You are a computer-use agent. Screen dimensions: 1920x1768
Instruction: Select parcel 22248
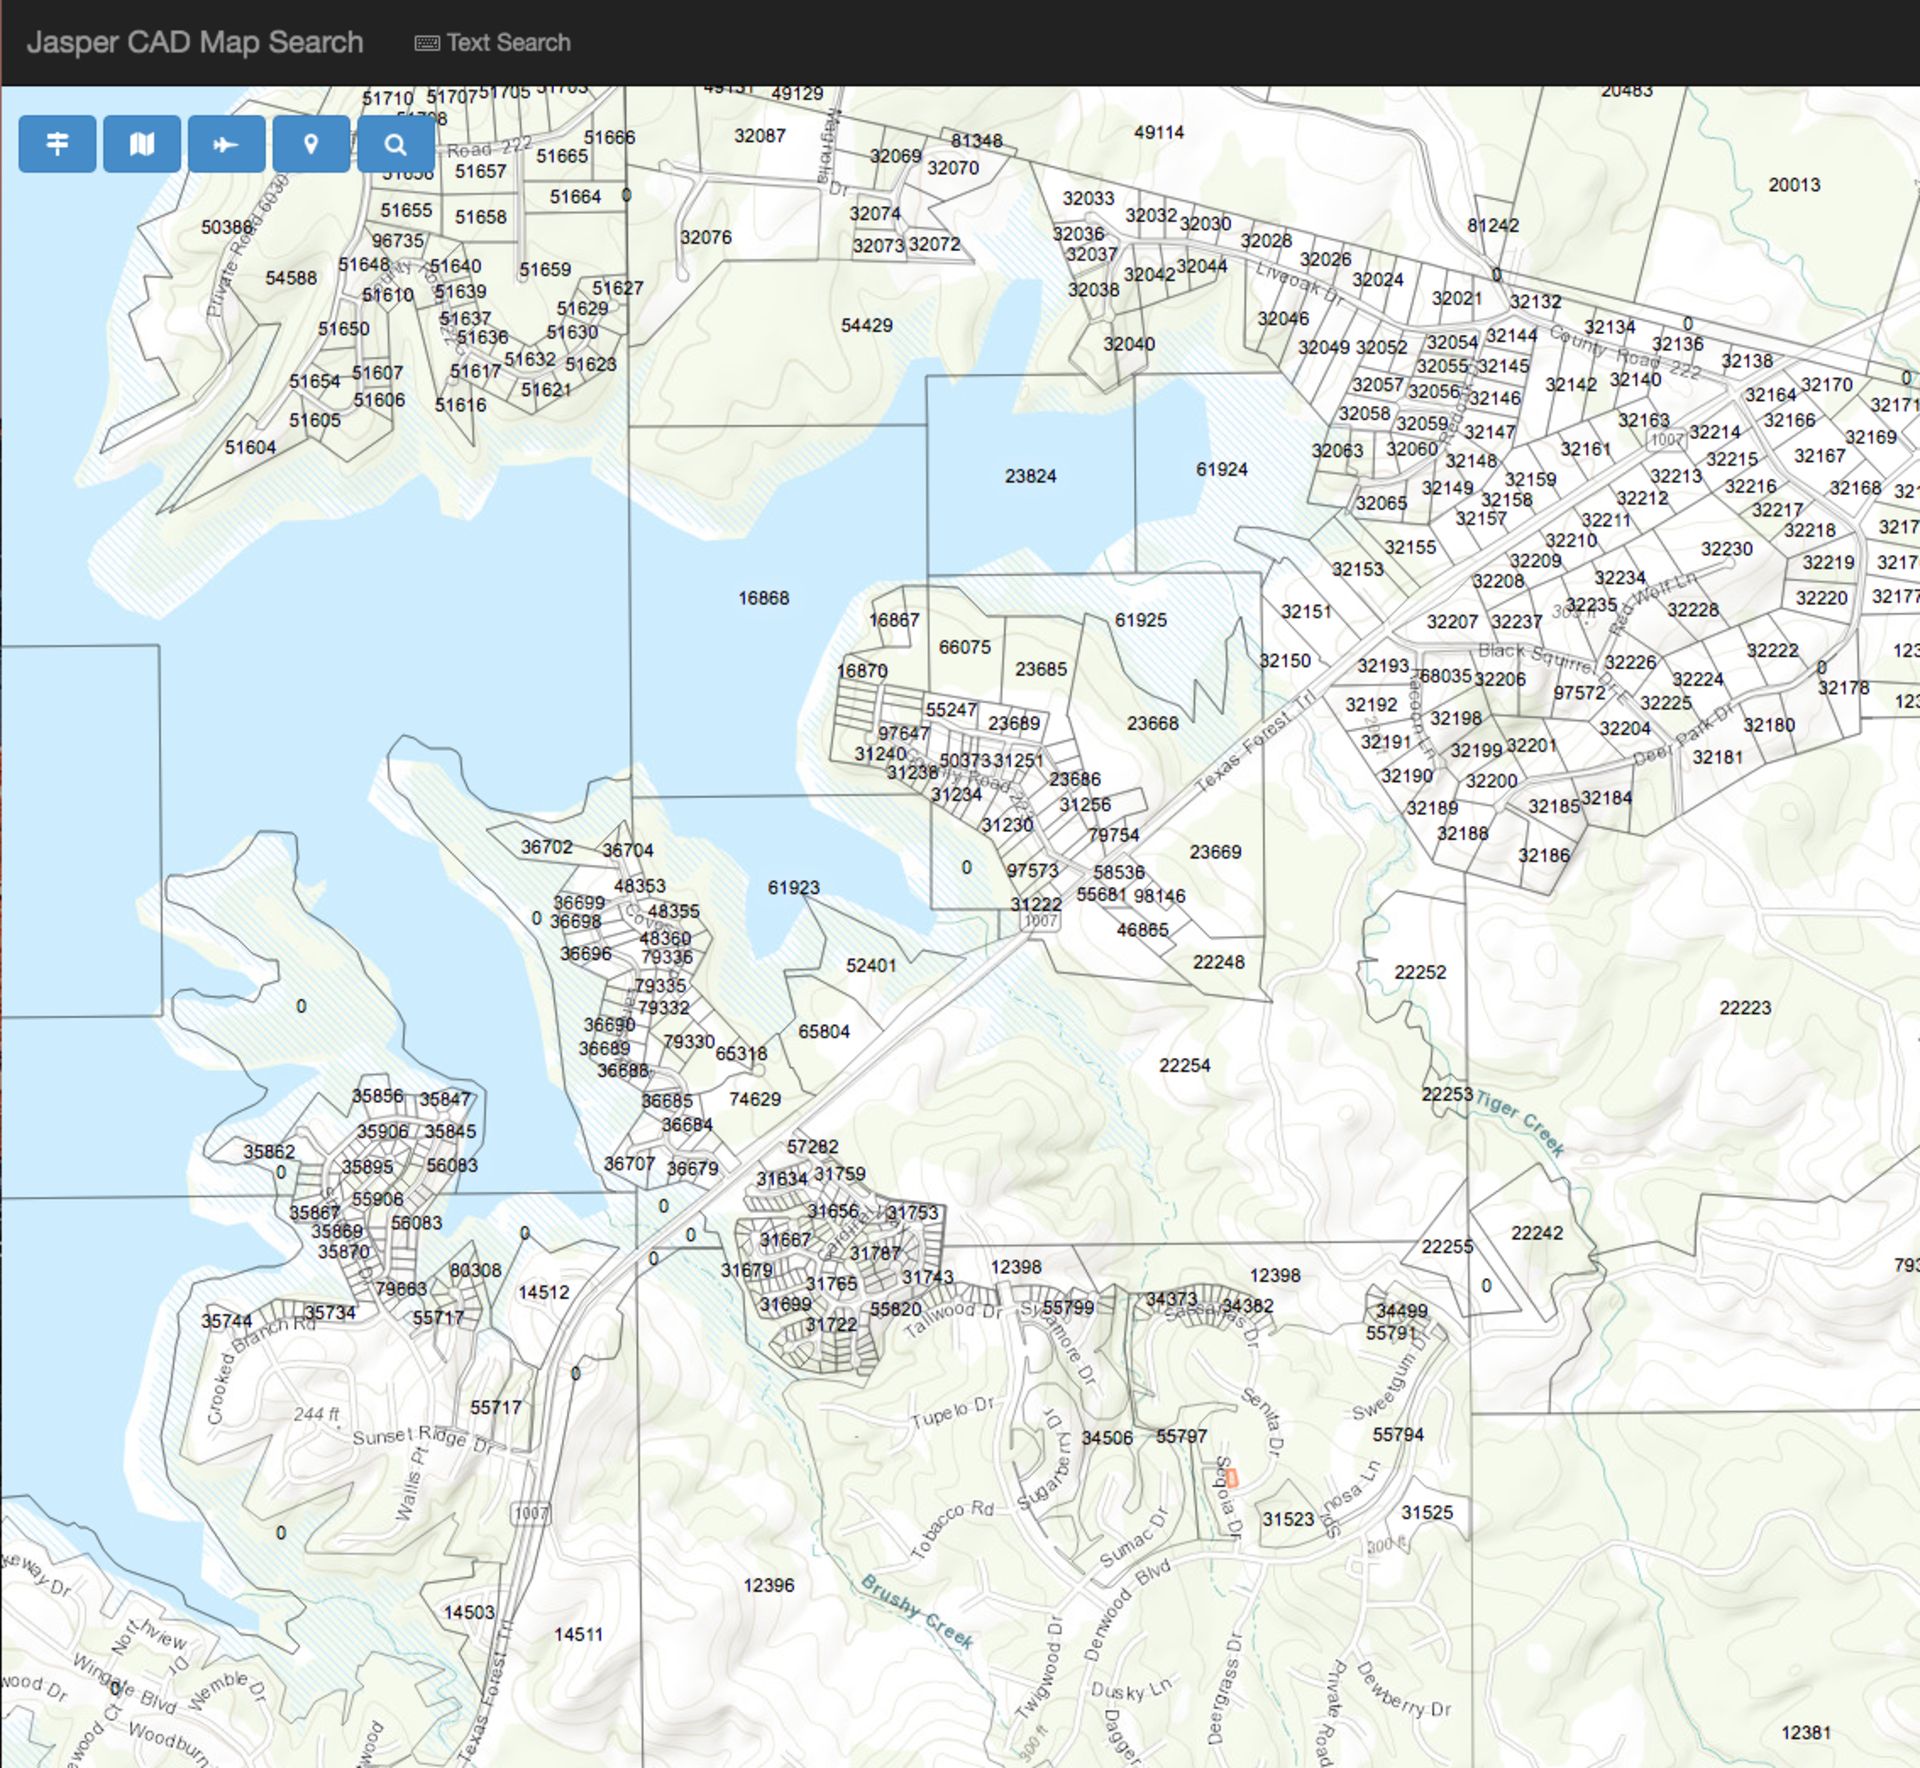[x=1219, y=962]
